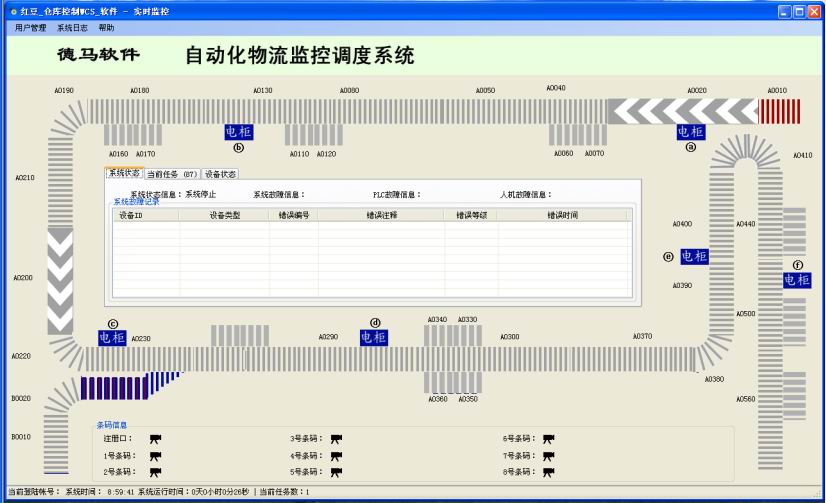Click electric cabinet 电柜 labeled b
The height and width of the screenshot is (503, 826).
pyautogui.click(x=238, y=131)
